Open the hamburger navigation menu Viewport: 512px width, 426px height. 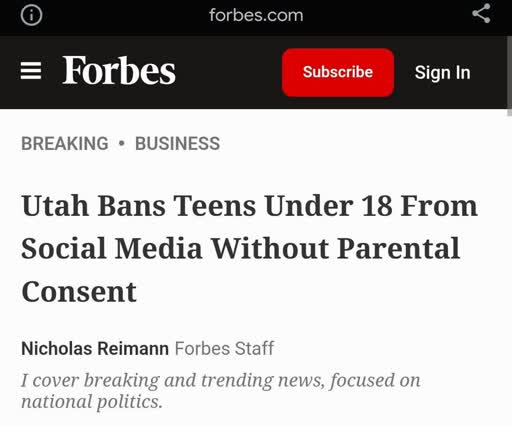(31, 71)
